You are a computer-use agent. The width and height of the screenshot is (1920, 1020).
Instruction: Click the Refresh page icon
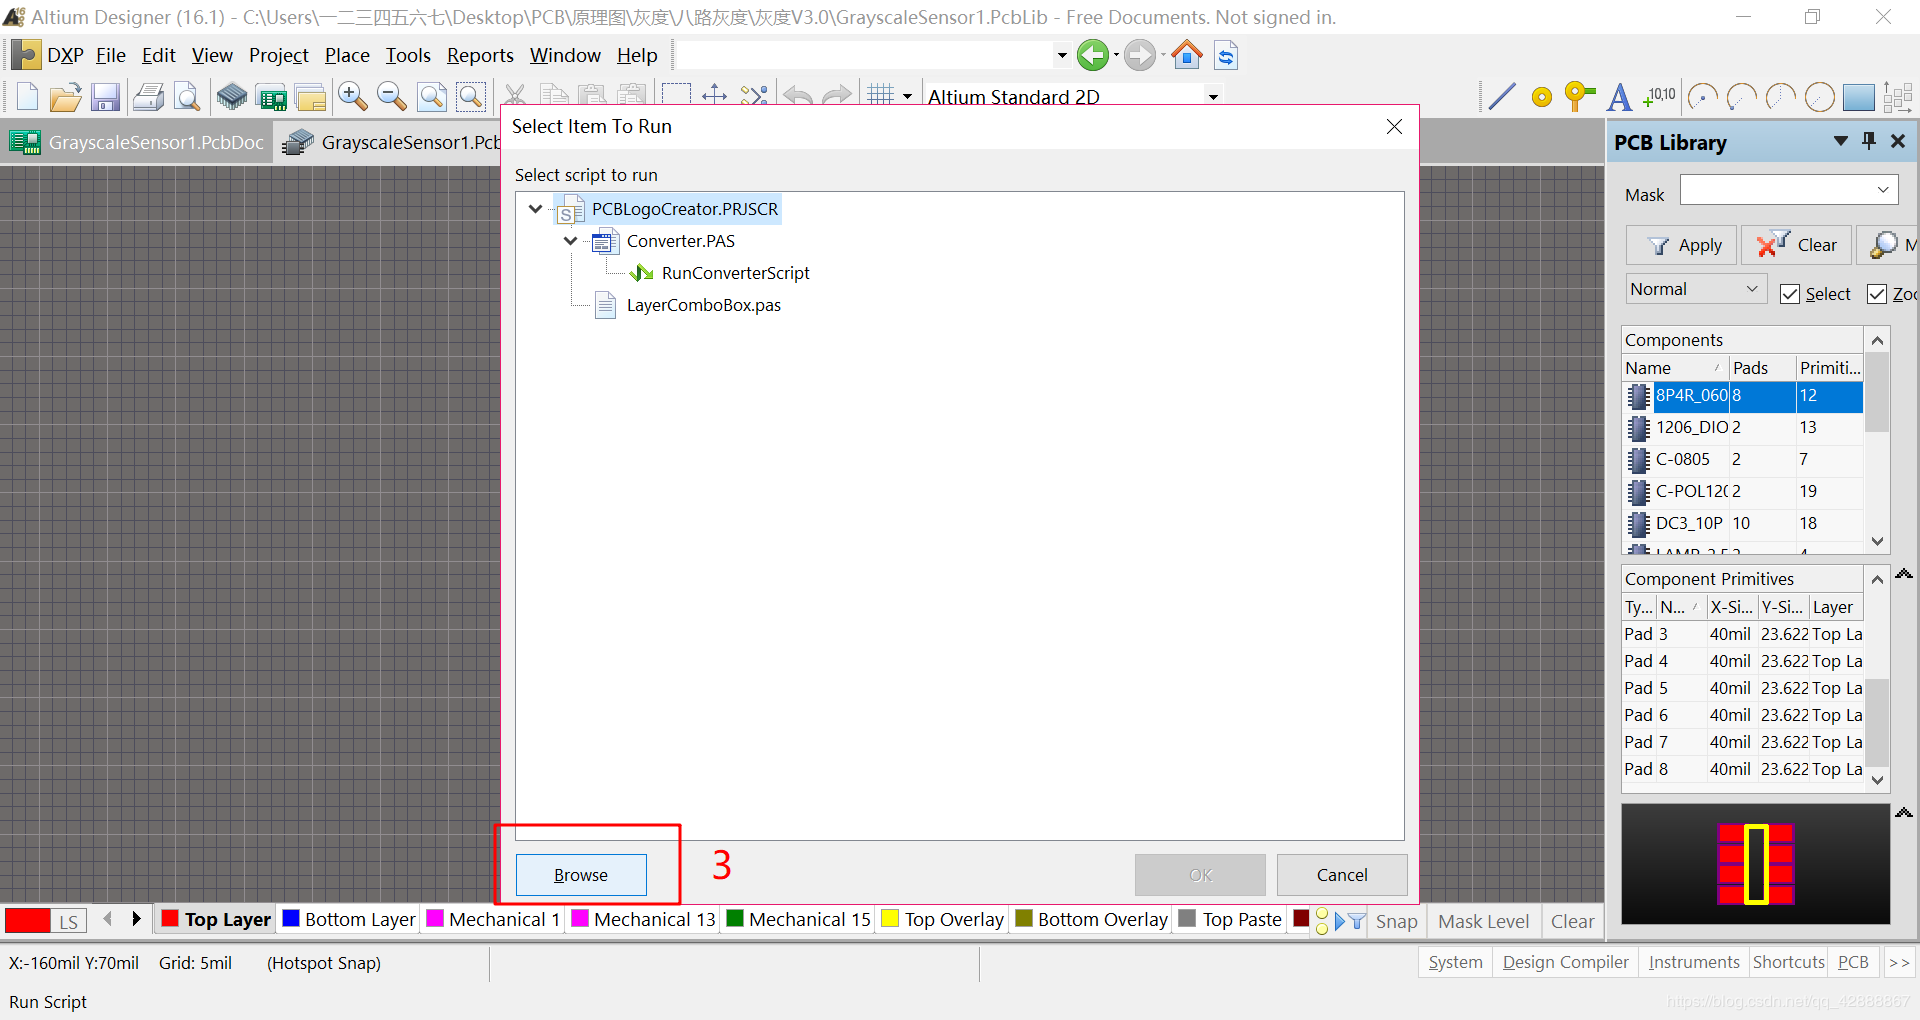(x=1226, y=55)
